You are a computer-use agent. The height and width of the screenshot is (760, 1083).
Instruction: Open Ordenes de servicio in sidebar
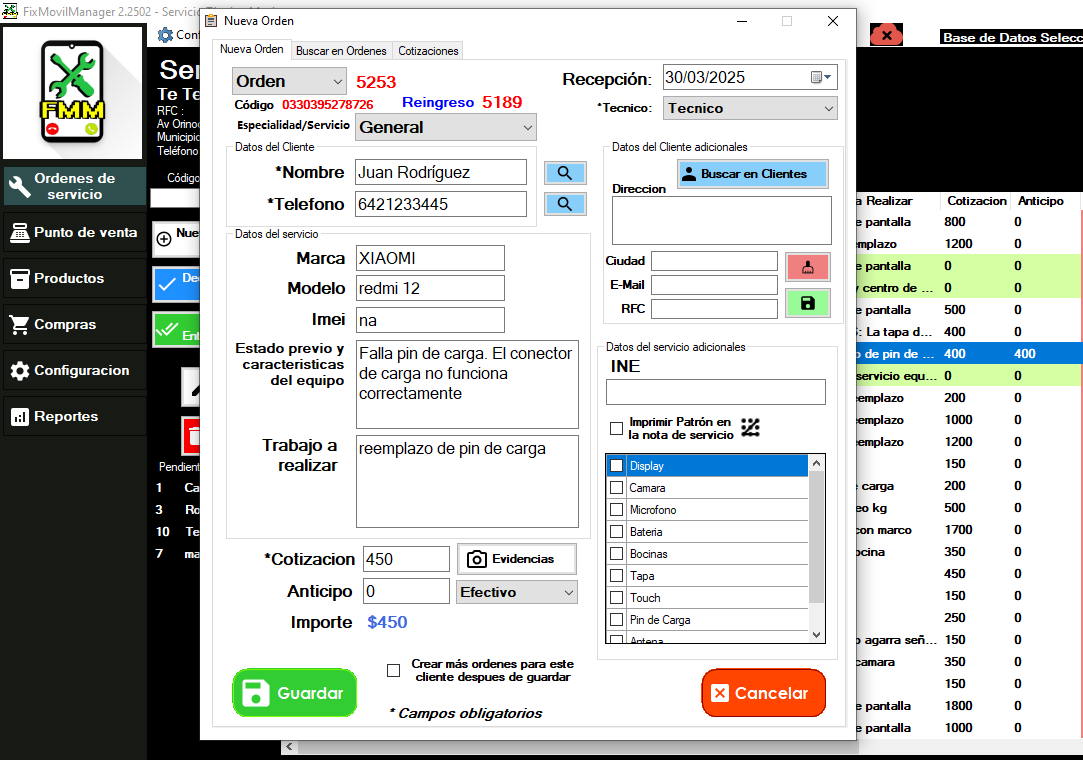(x=75, y=186)
